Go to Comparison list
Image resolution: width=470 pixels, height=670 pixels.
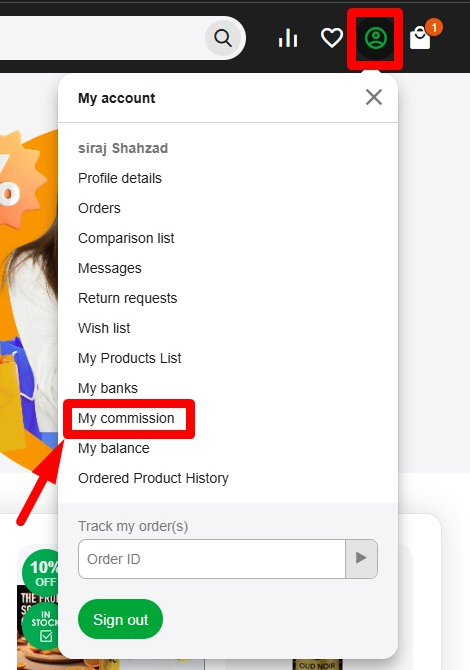coord(126,238)
